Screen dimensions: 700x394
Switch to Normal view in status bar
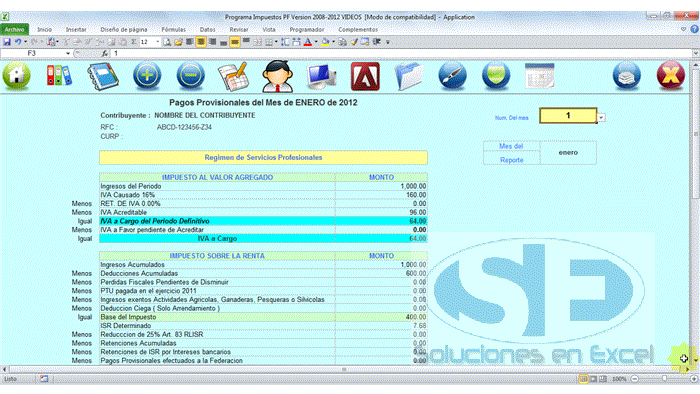tap(583, 379)
